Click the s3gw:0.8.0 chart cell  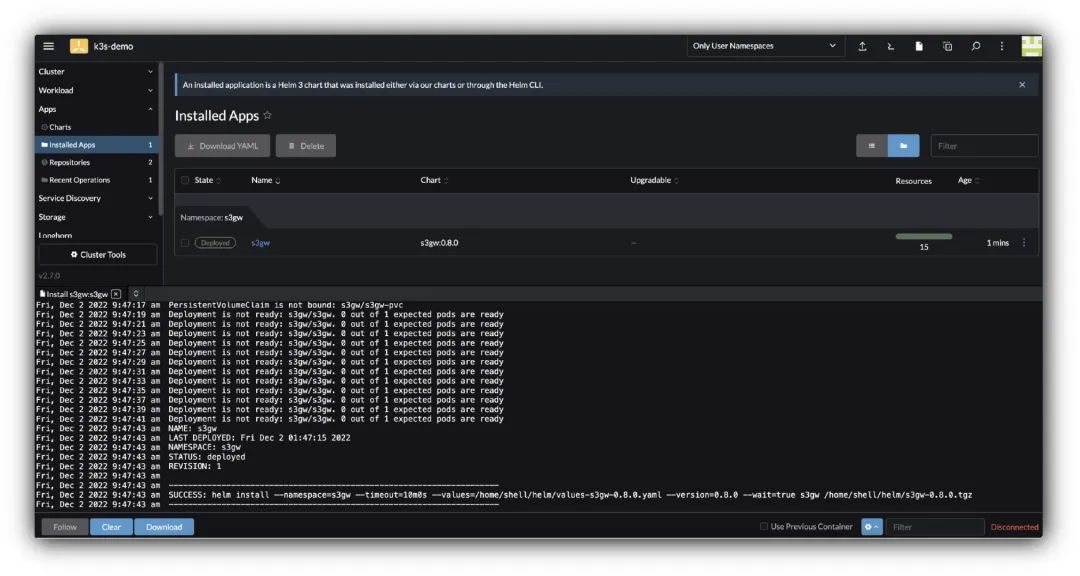tap(439, 243)
